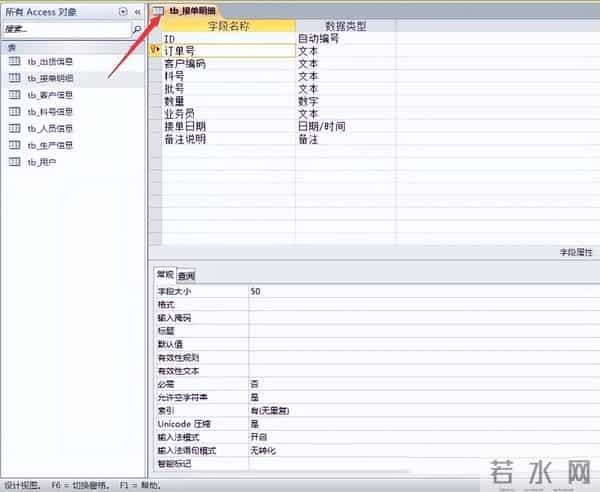Open the 数字 data type of 数量
Viewport: 600px width, 492px height.
tap(346, 101)
